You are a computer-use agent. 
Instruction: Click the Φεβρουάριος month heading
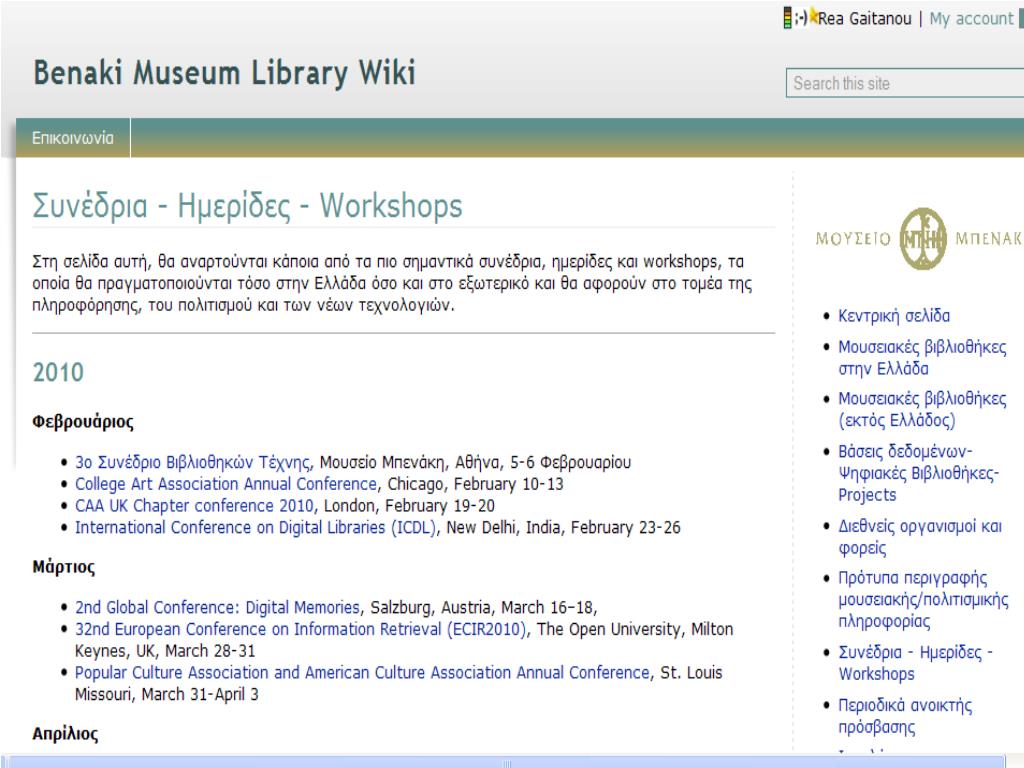coord(83,421)
